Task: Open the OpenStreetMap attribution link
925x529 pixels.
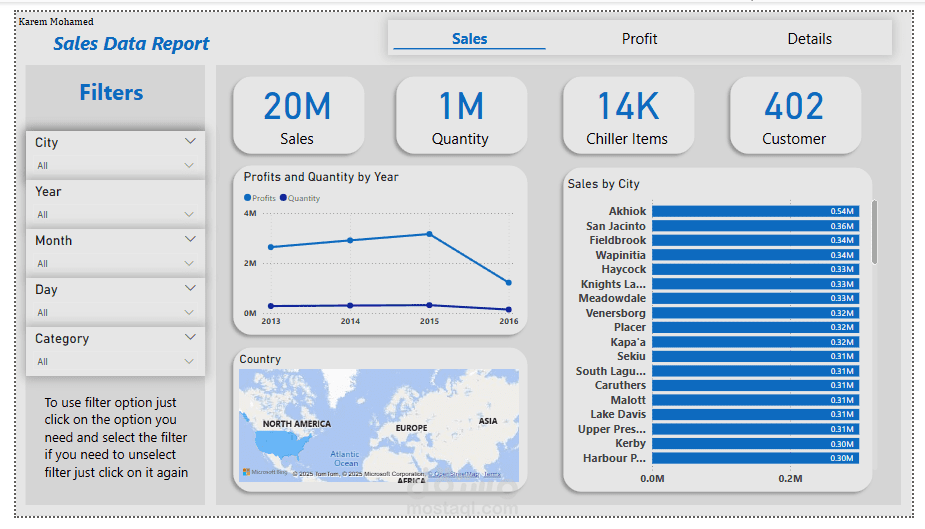Action: pyautogui.click(x=455, y=474)
